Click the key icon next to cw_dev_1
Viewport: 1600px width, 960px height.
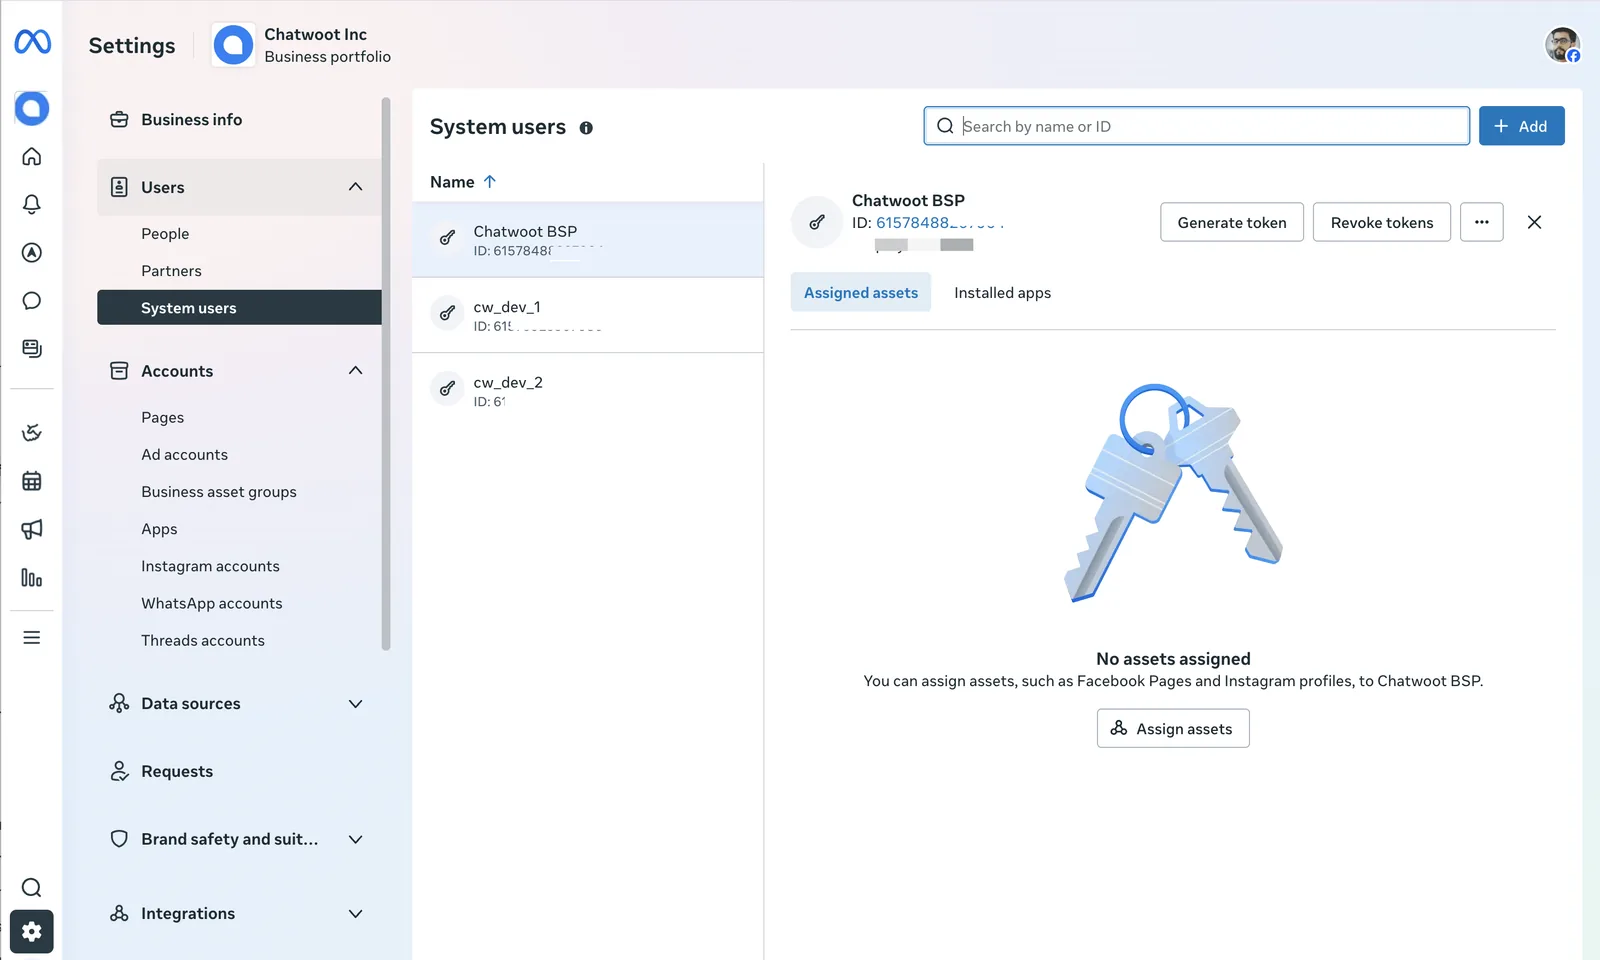(x=448, y=313)
